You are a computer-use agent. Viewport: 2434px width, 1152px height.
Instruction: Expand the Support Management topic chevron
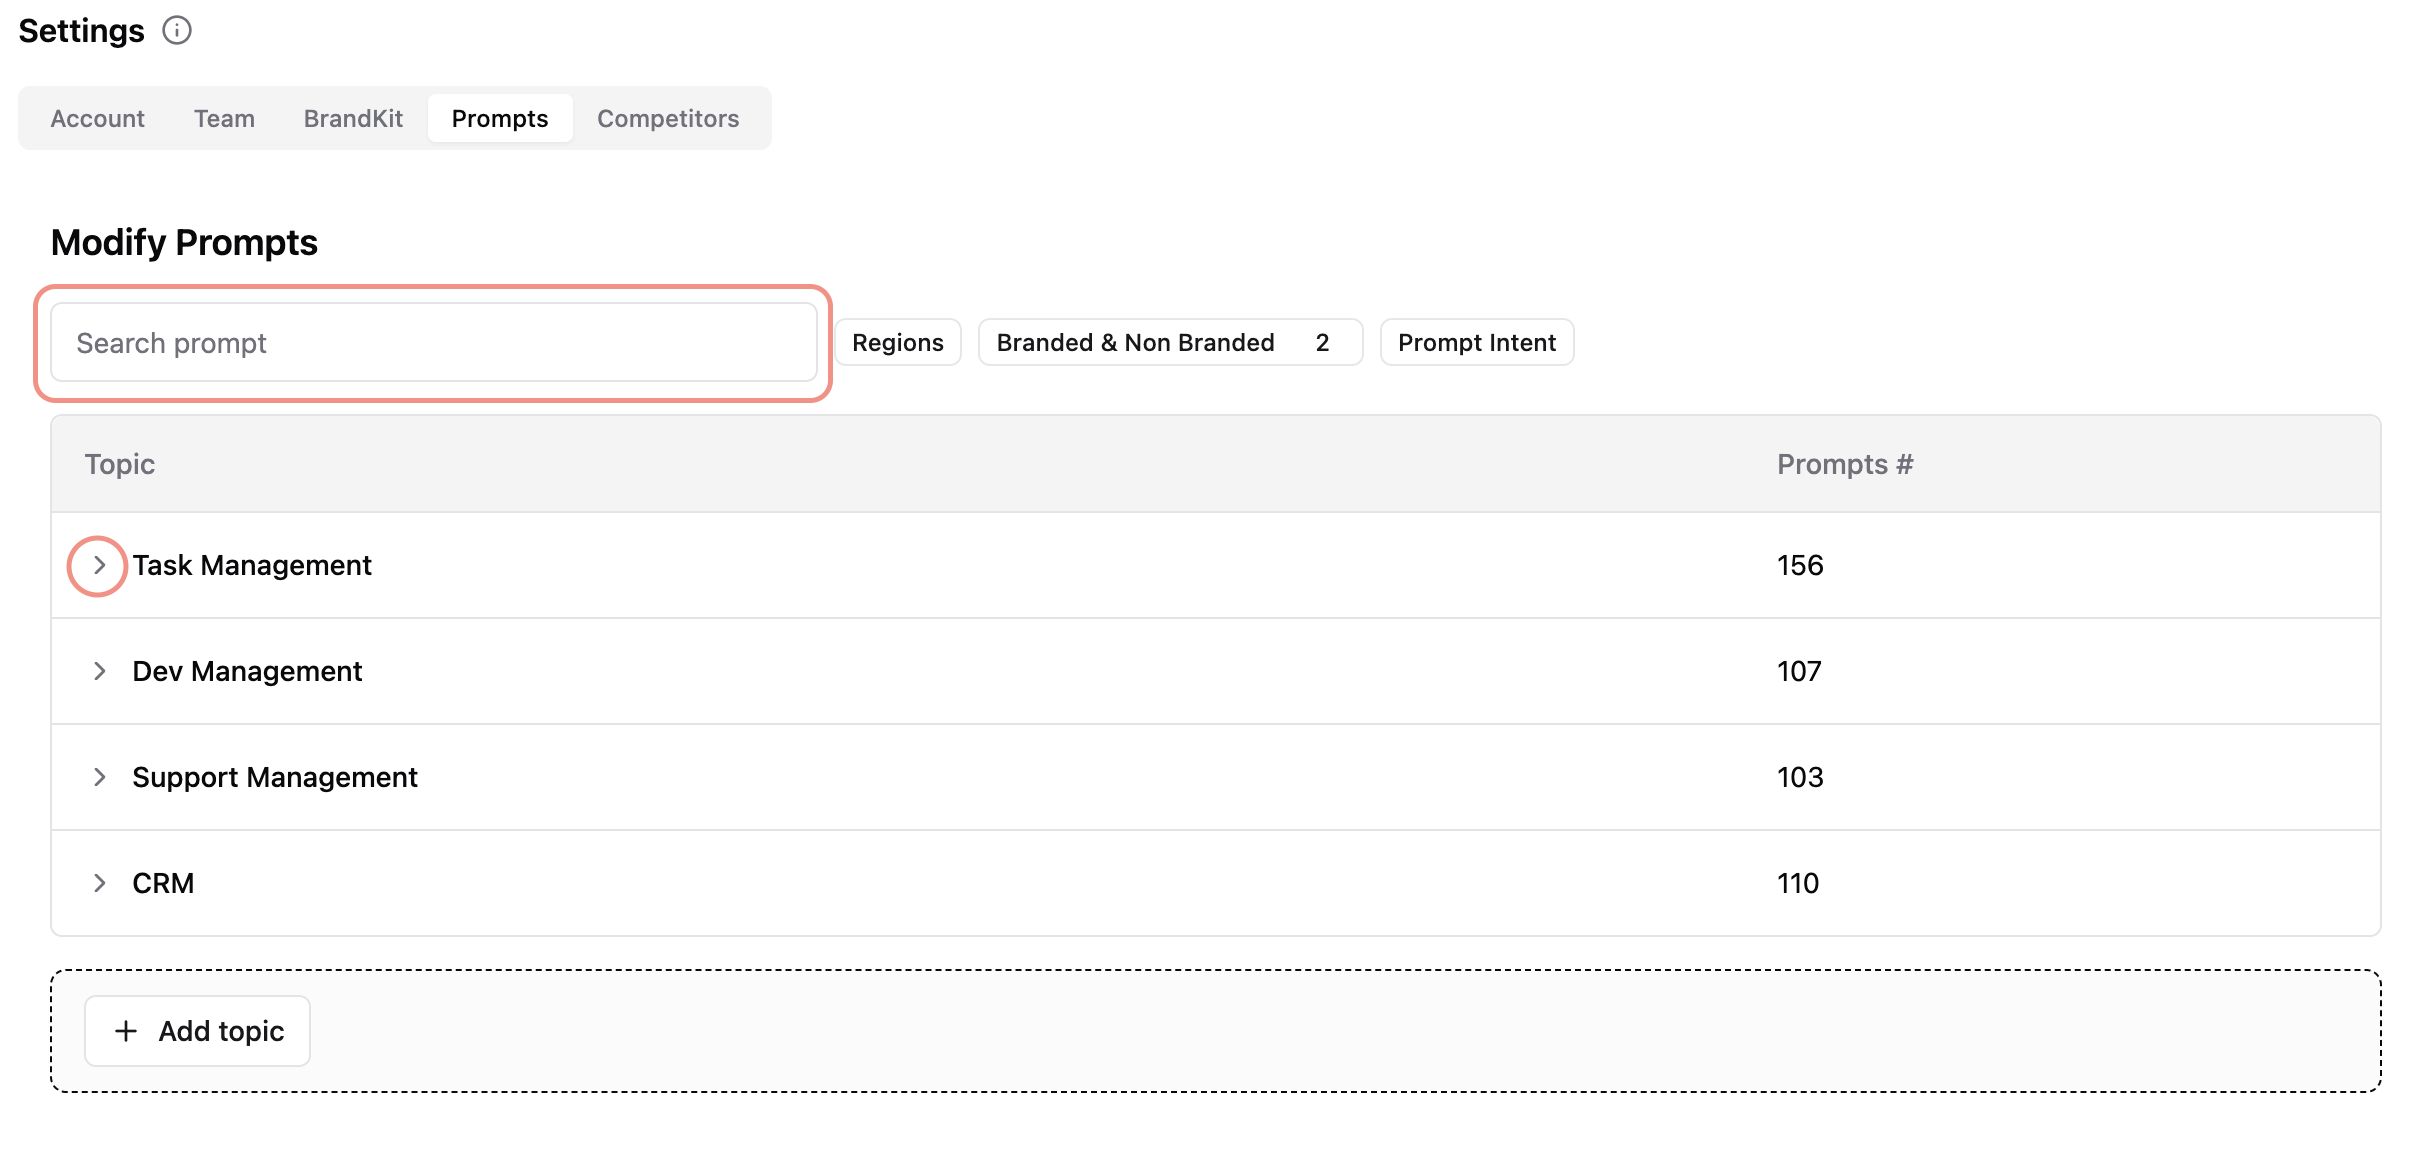(x=98, y=778)
